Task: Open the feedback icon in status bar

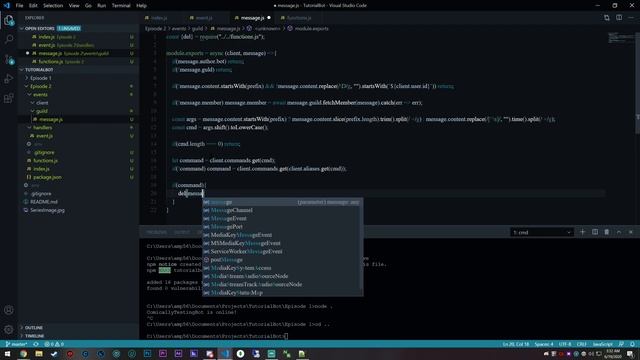Action: 621,344
